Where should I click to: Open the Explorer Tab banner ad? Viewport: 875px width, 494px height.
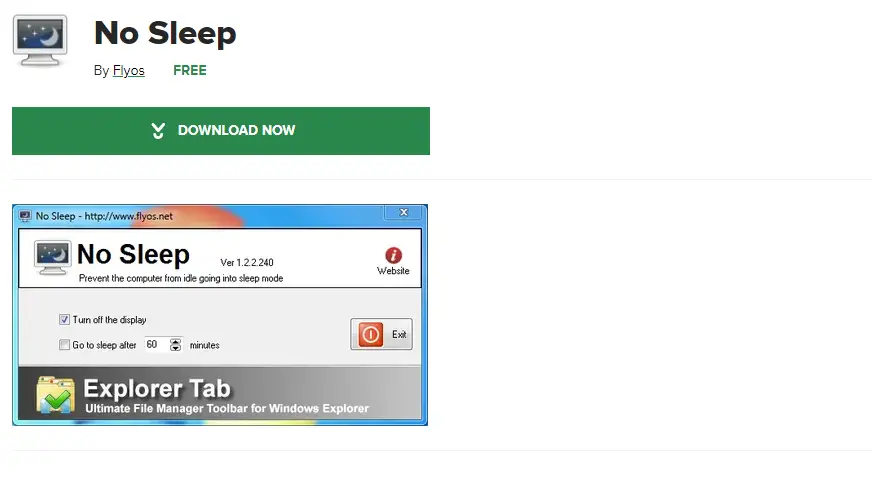pos(220,394)
